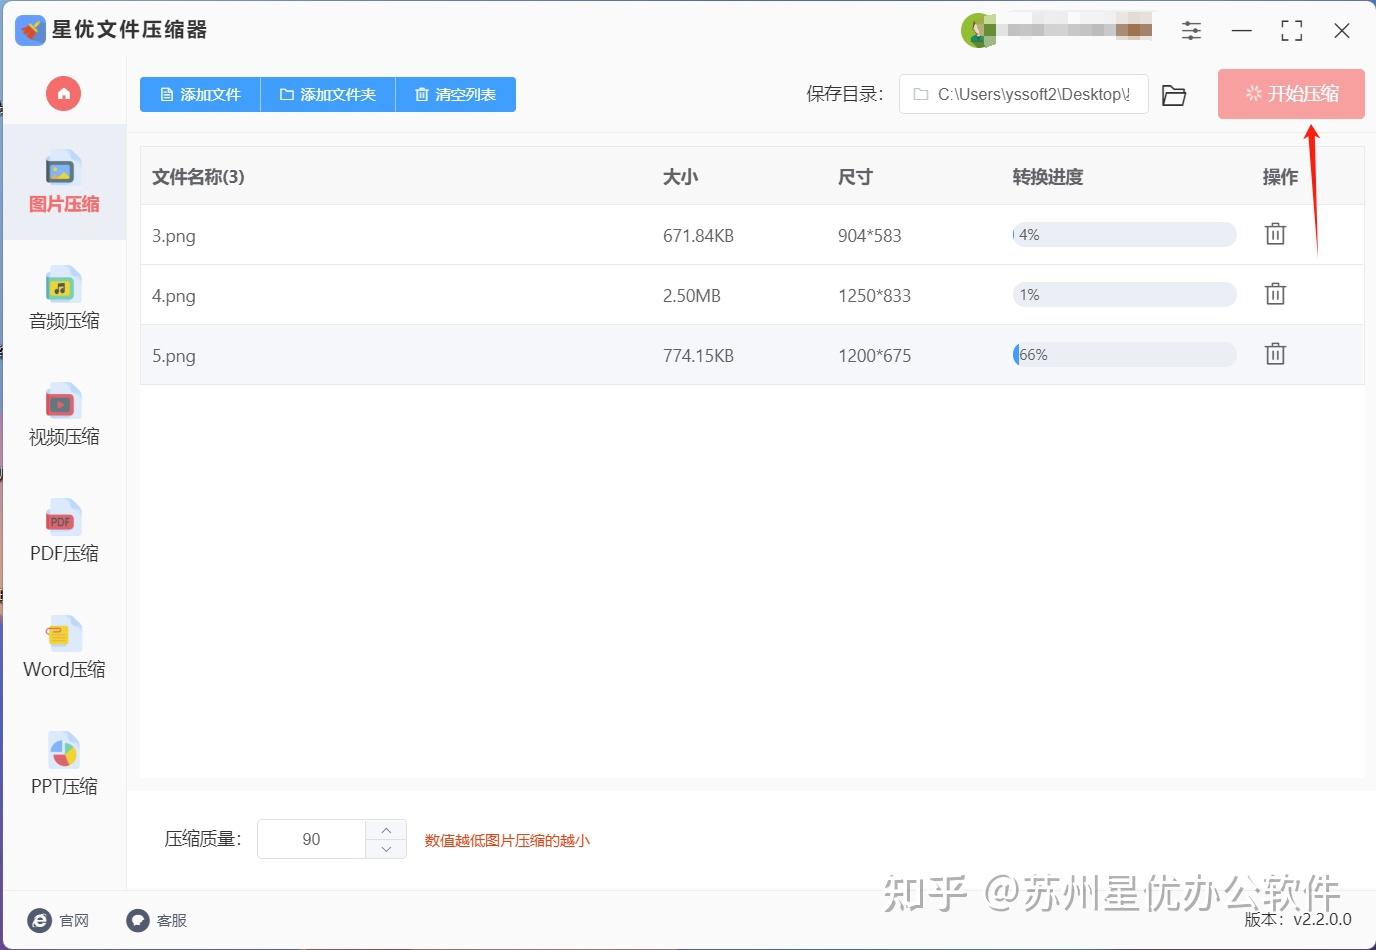Open the PDF压缩 section

(x=64, y=531)
